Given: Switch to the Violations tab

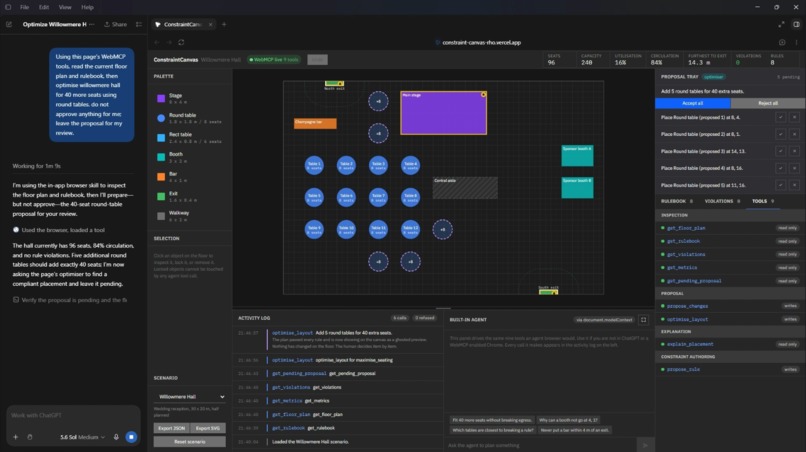Looking at the screenshot, I should (722, 201).
